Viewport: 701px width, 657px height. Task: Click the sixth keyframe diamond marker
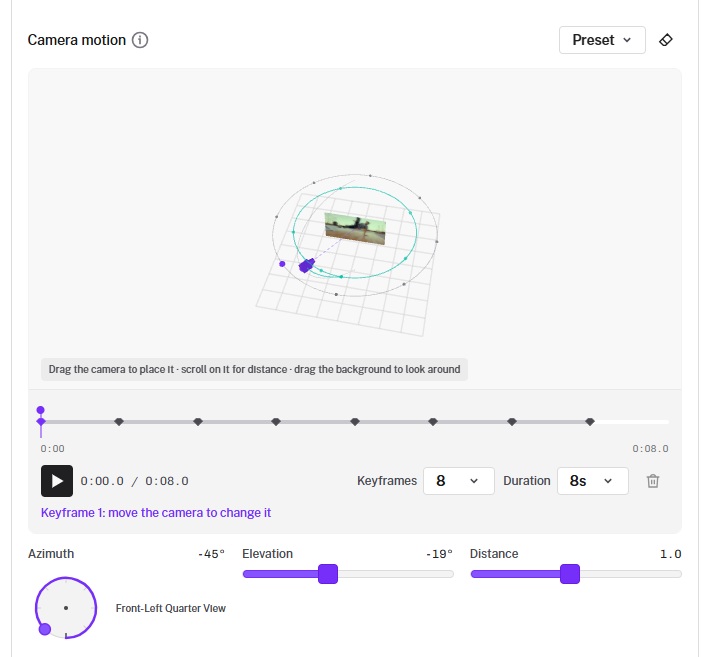[x=433, y=421]
